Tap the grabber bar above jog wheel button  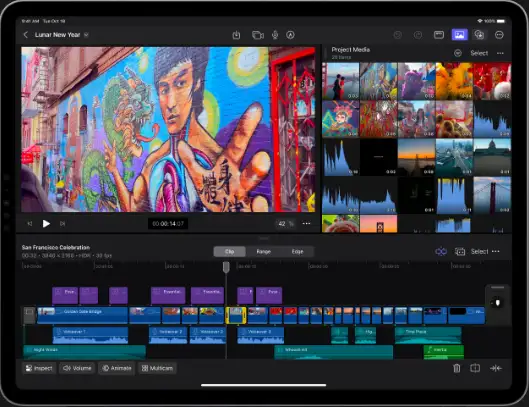coord(497,288)
